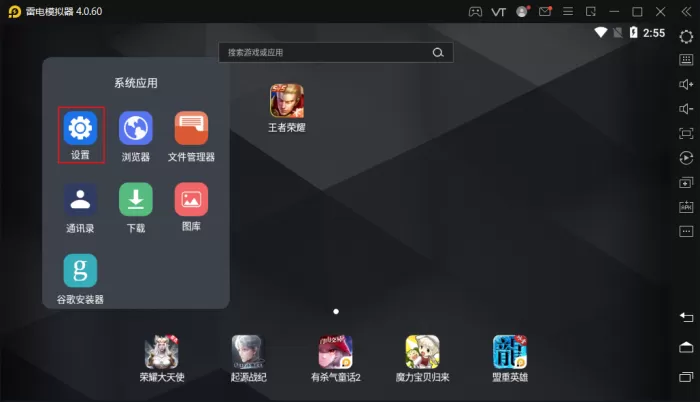Open recent apps button in sidebar
The image size is (700, 402).
coord(686,377)
